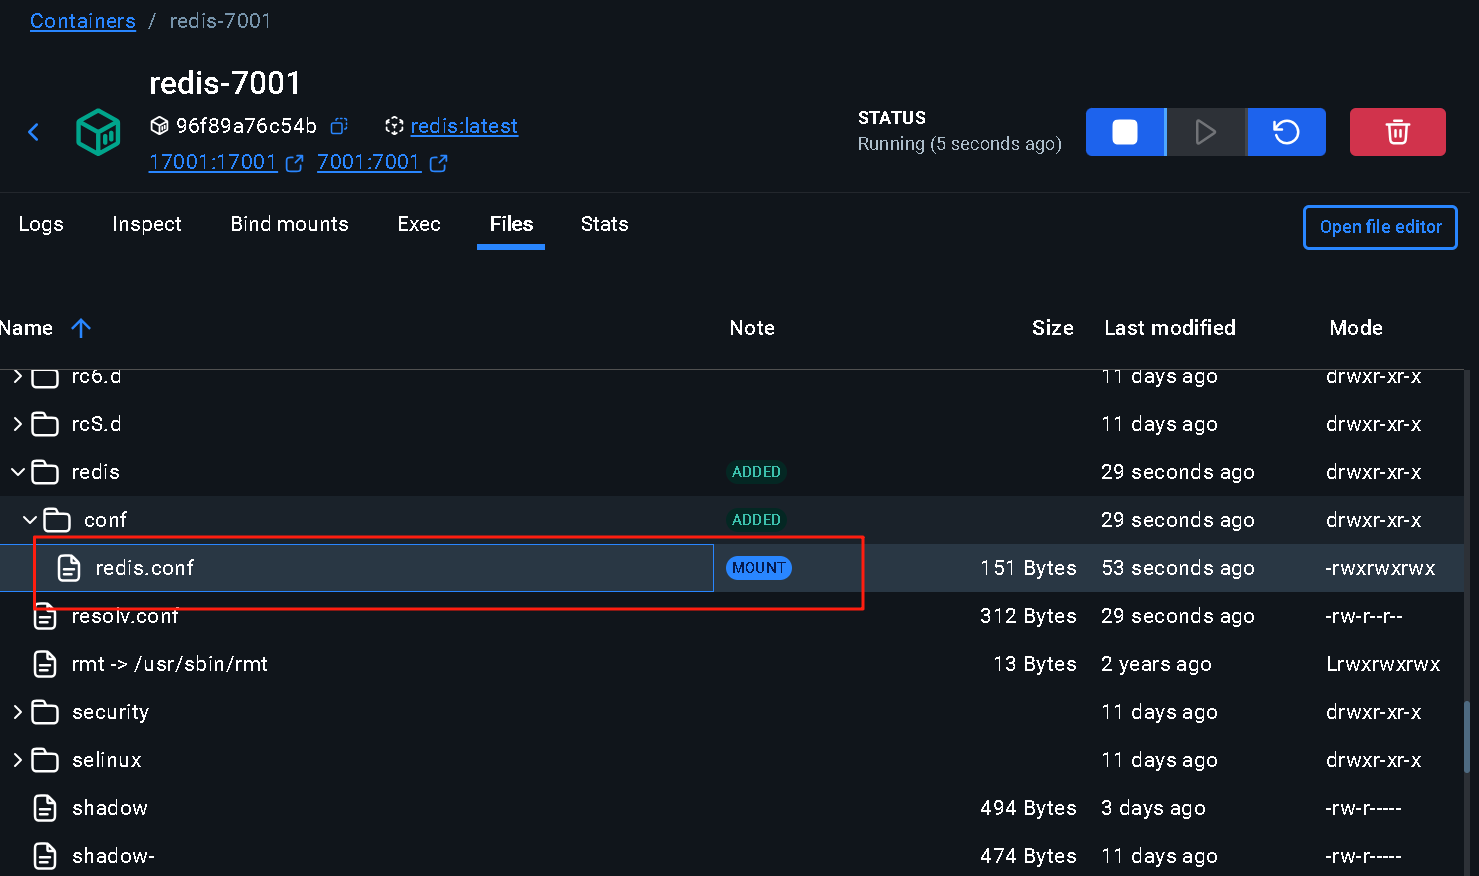Copy container ID 96f89a76c54b
Image resolution: width=1479 pixels, height=876 pixels.
(x=339, y=126)
